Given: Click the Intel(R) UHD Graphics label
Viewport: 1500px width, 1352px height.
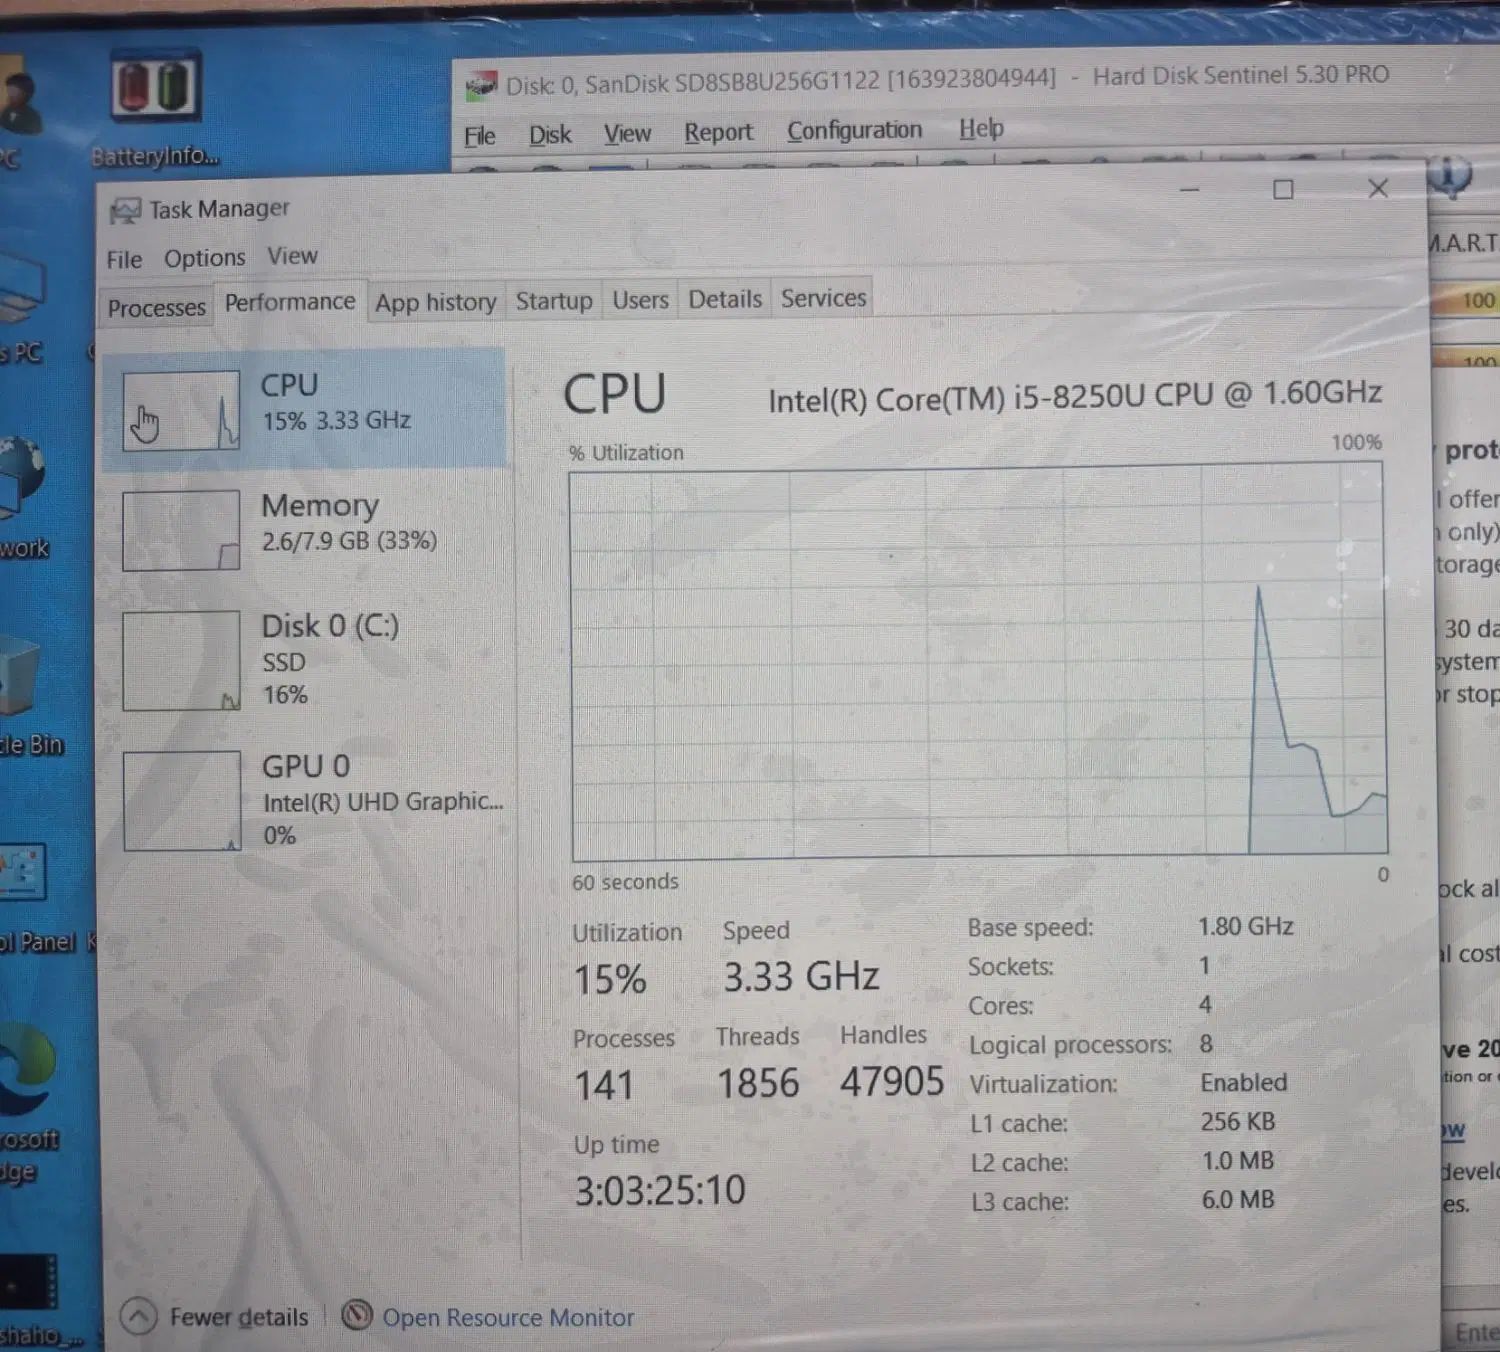Looking at the screenshot, I should [383, 802].
